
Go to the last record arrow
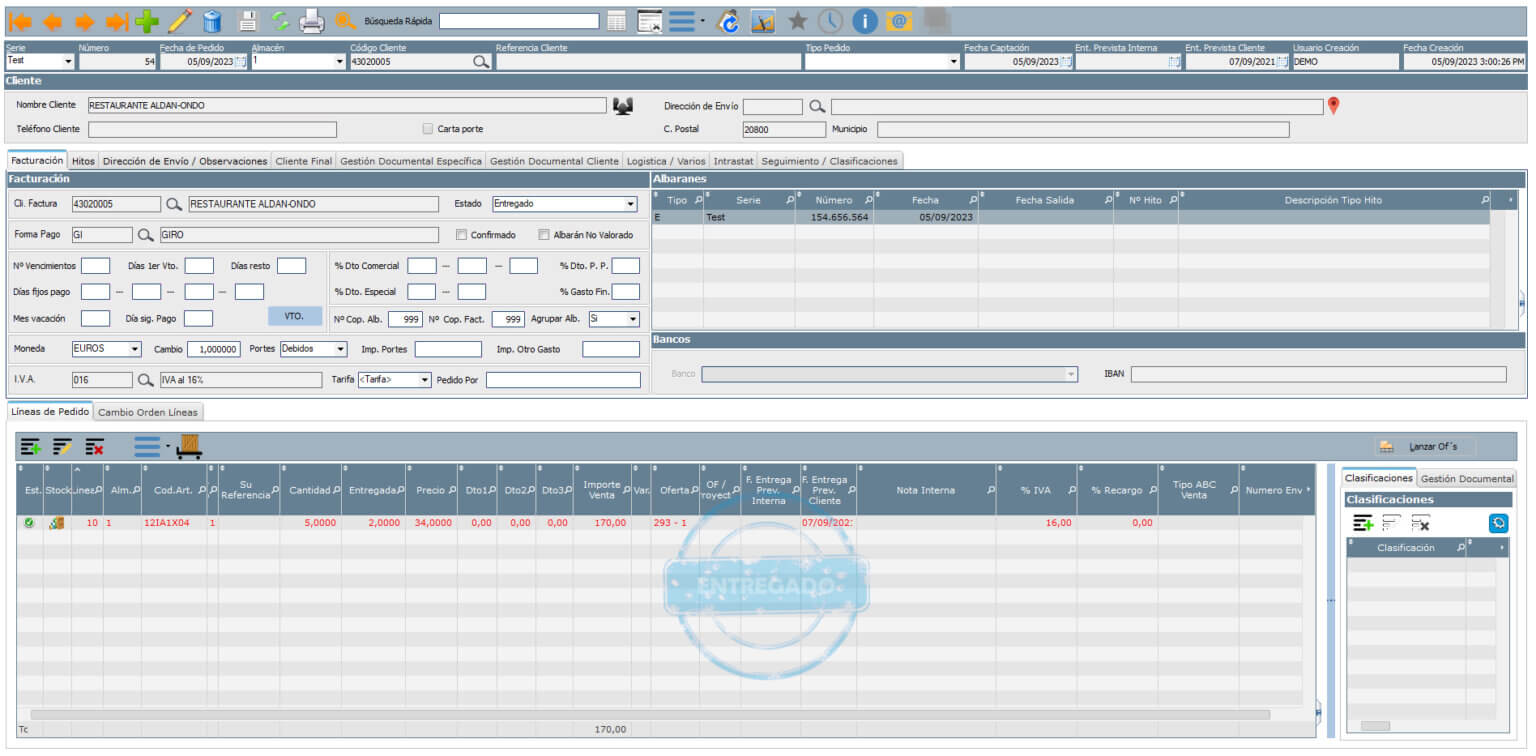click(117, 20)
